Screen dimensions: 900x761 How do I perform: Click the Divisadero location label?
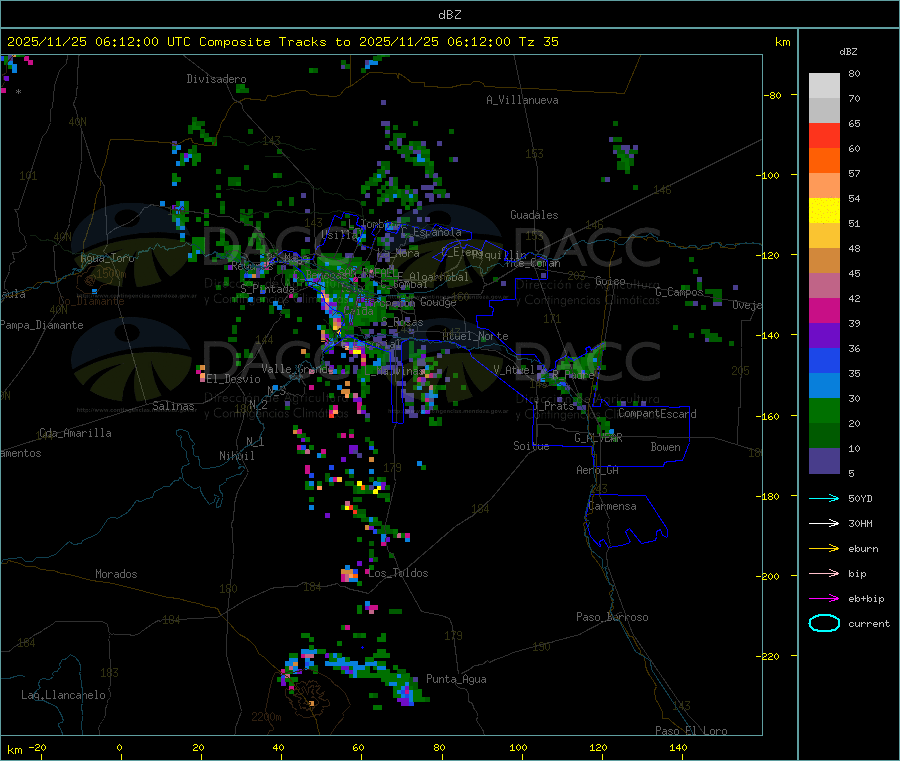216,79
